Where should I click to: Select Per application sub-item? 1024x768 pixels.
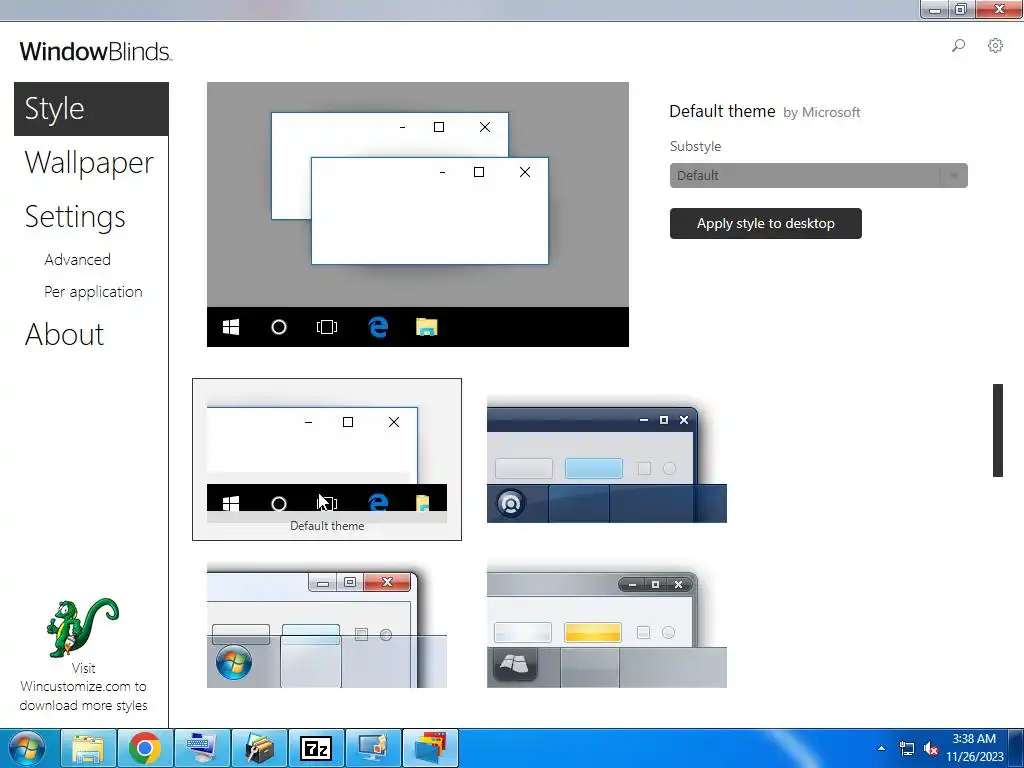pos(93,292)
